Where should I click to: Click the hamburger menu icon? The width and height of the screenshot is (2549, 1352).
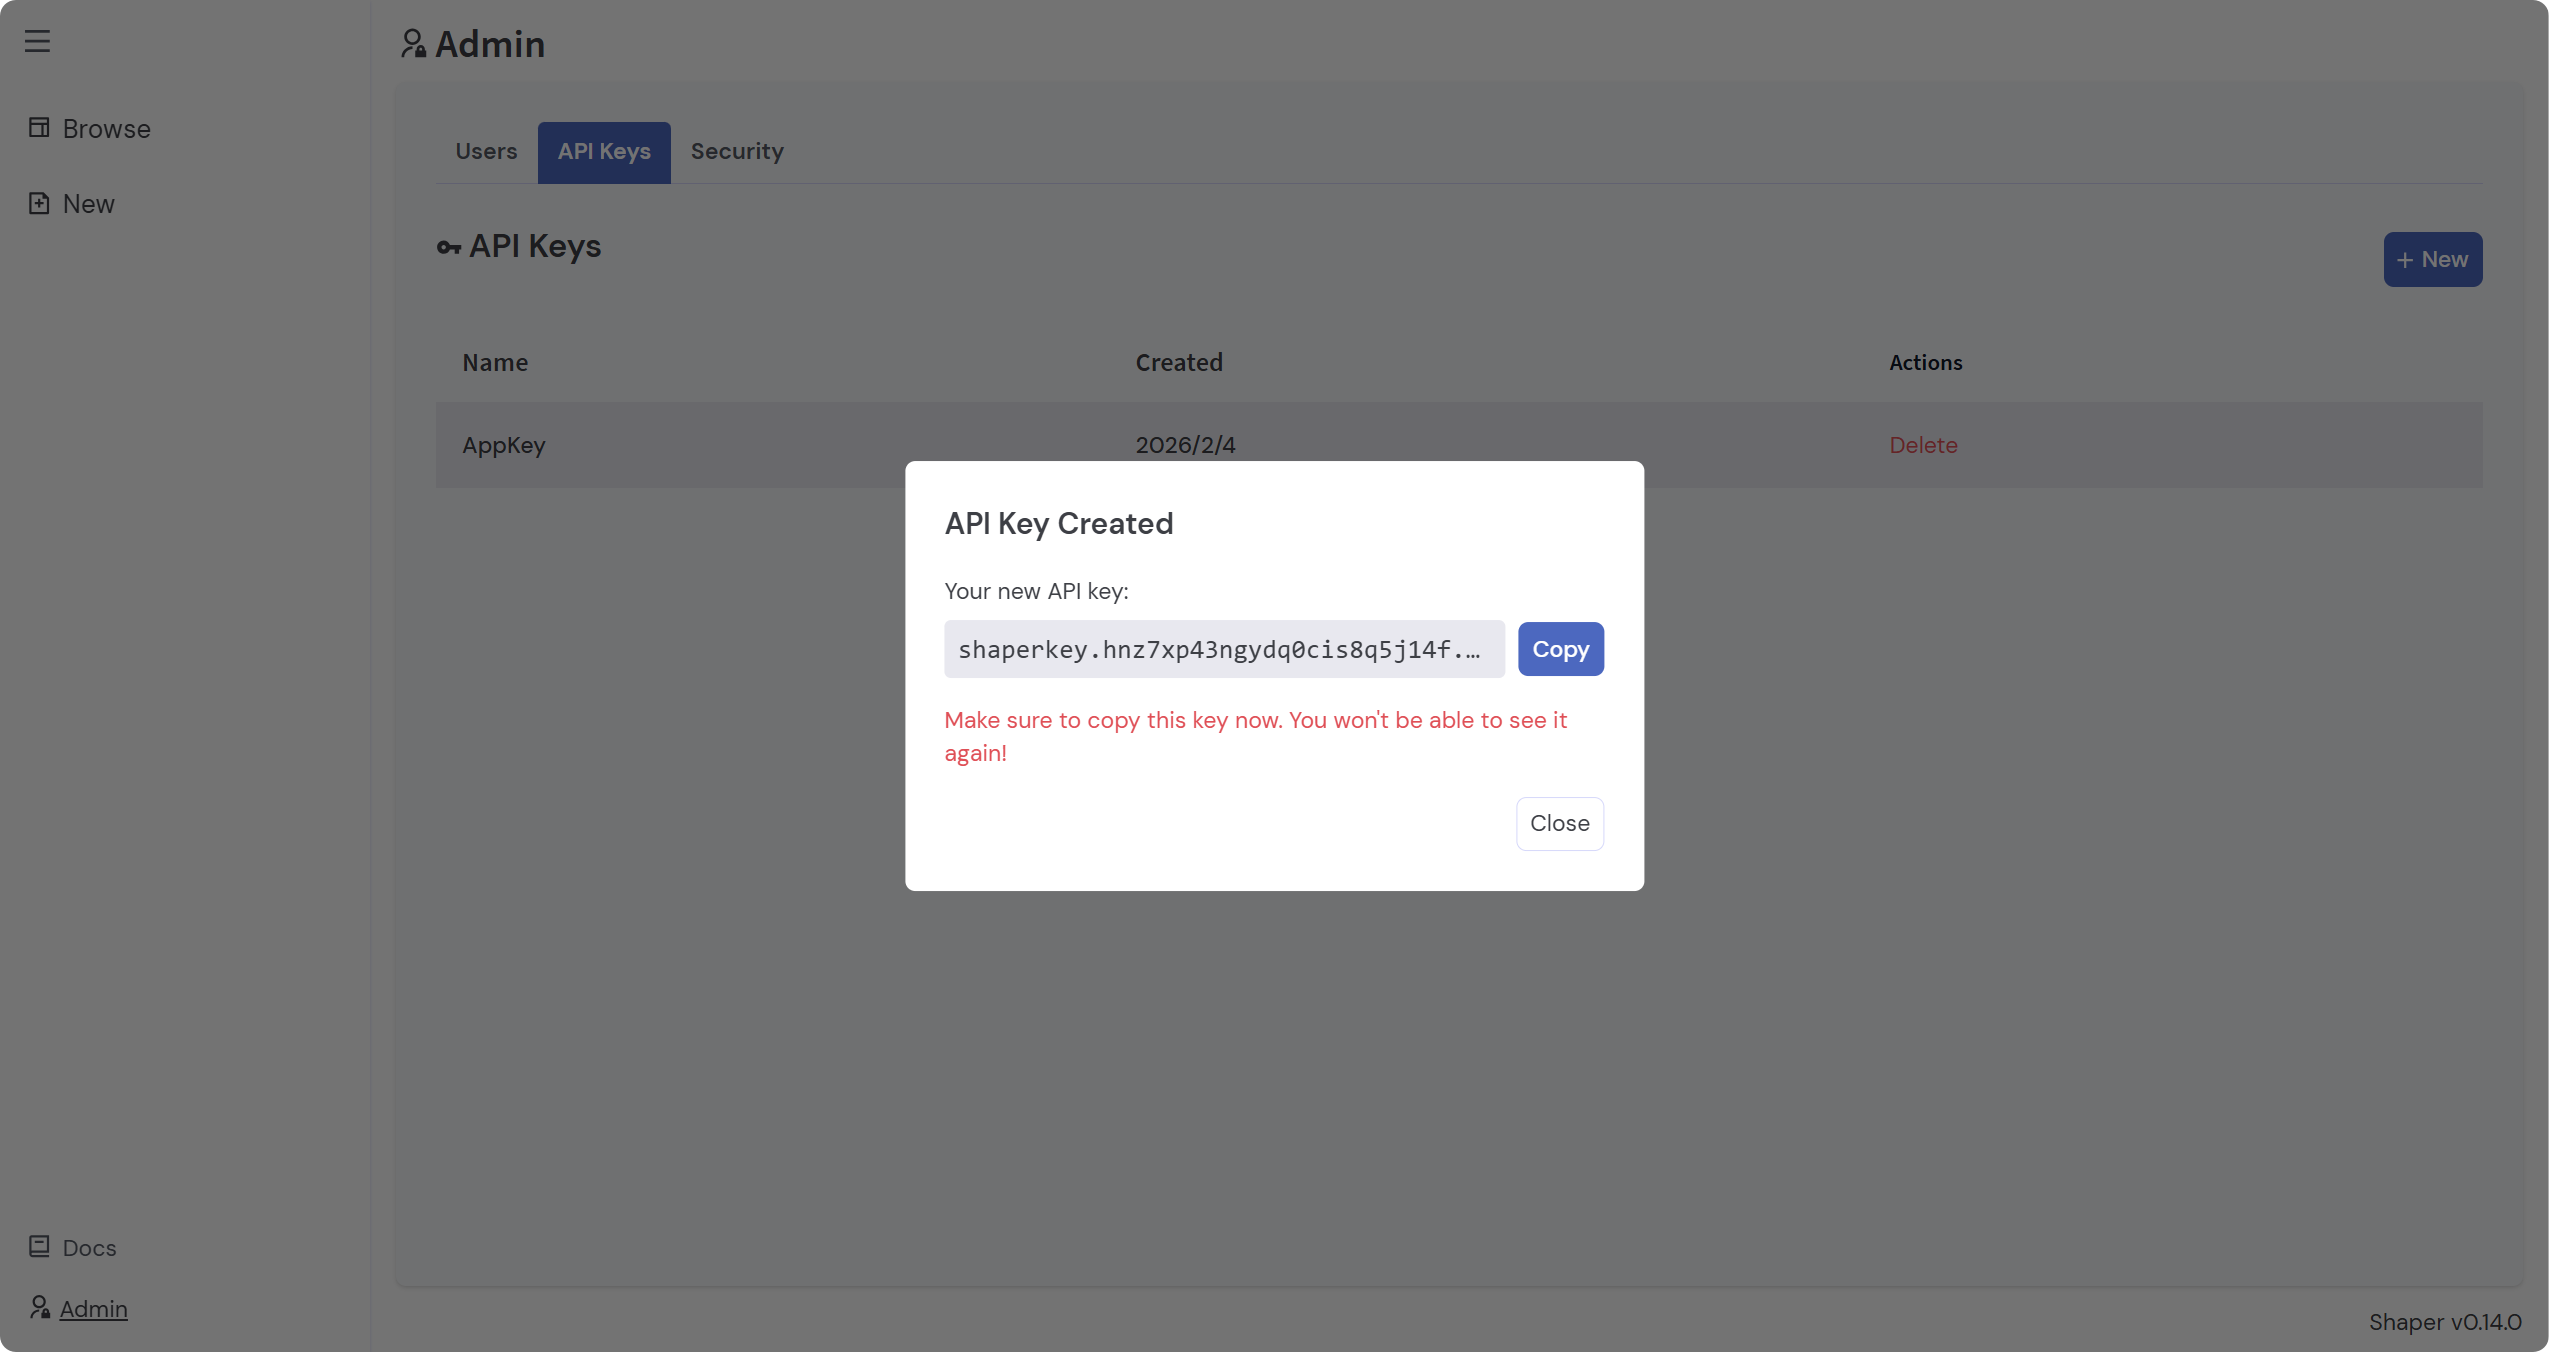tap(37, 41)
